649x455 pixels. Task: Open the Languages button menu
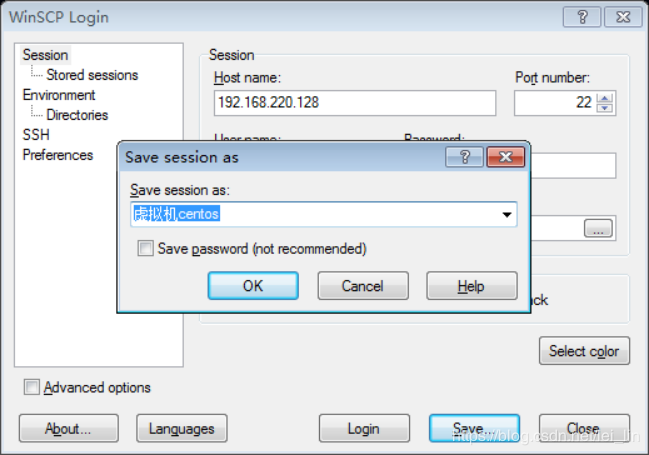tap(181, 428)
